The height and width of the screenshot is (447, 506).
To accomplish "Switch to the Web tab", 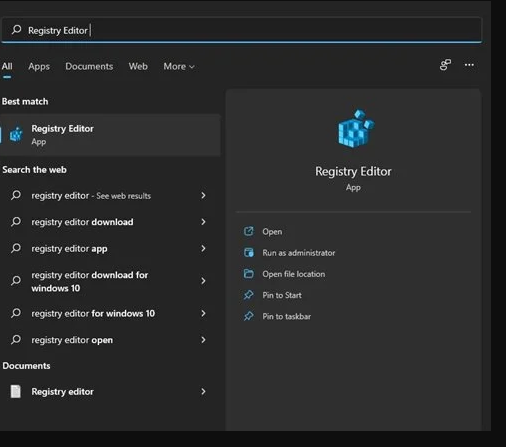I will 138,66.
